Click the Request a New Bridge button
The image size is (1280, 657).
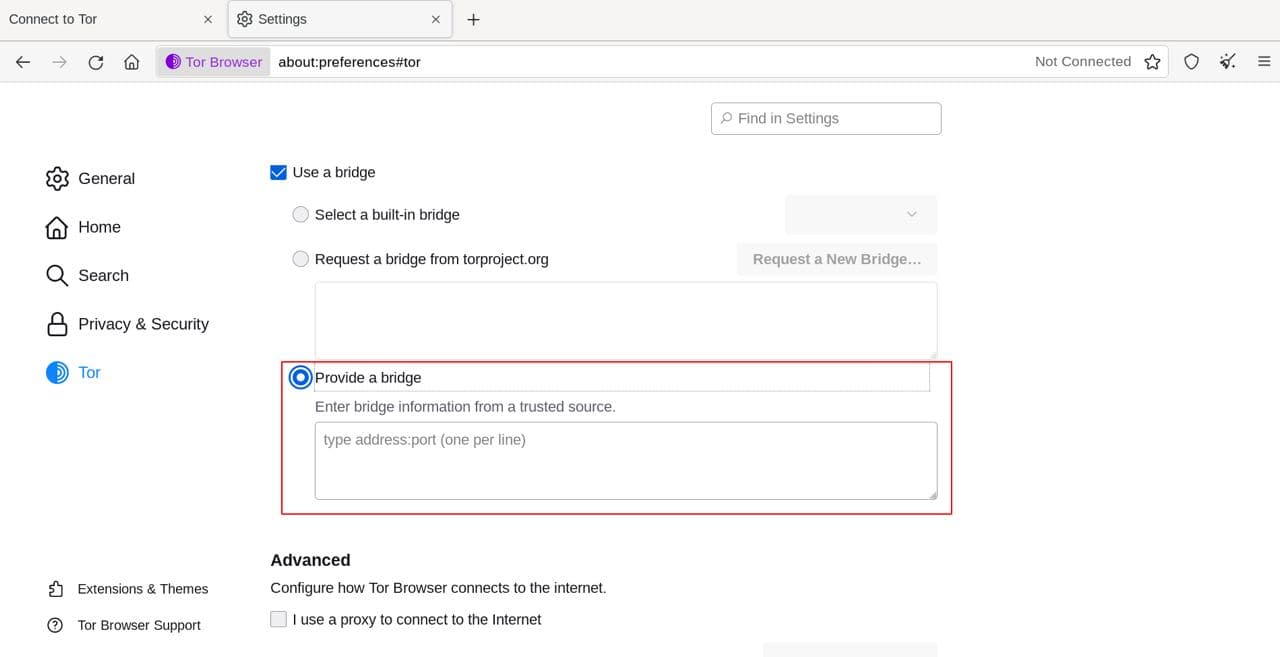coord(837,259)
